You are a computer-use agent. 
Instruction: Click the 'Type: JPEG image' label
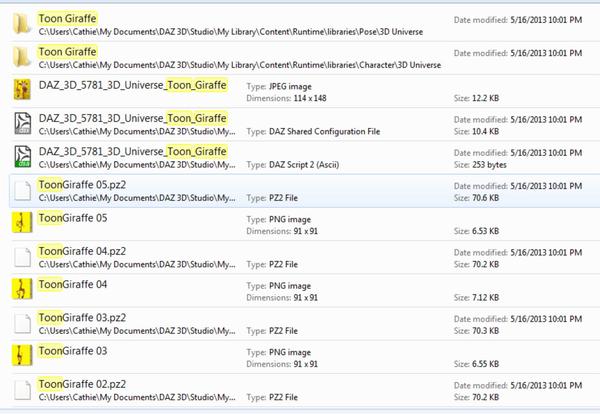(279, 87)
